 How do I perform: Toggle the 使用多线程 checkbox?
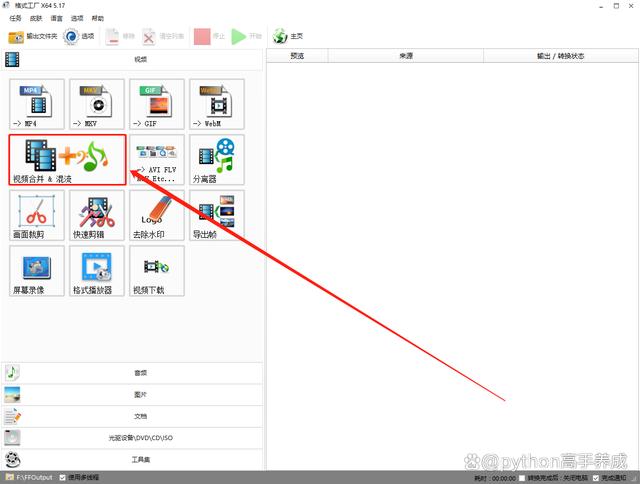64,477
